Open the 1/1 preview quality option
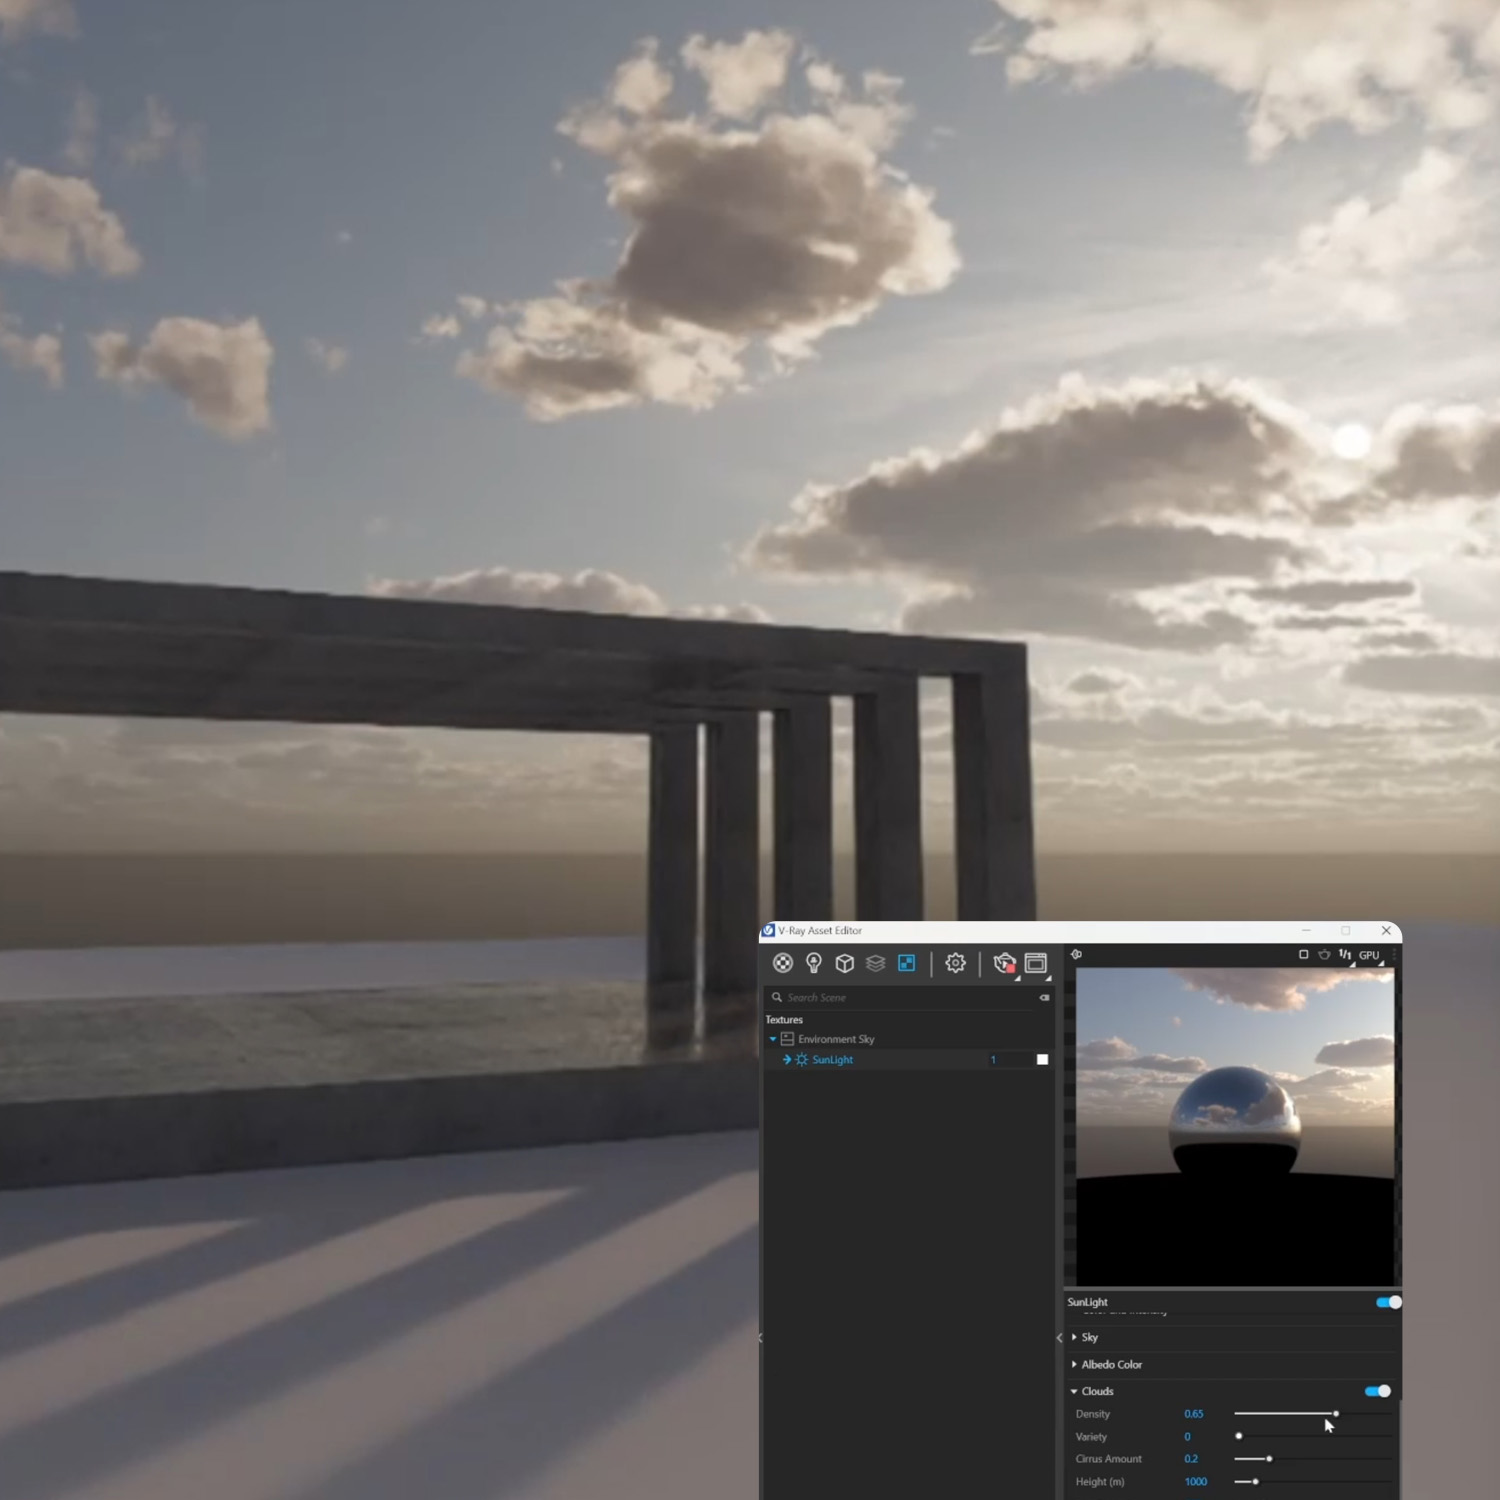This screenshot has width=1500, height=1500. [1345, 955]
